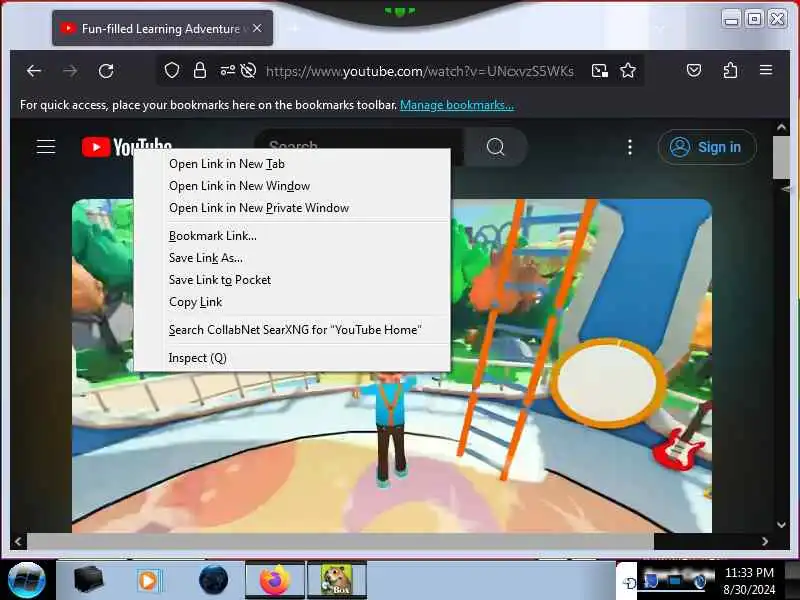This screenshot has height=600, width=800.
Task: Click the Manage bookmarks link
Action: 457,105
